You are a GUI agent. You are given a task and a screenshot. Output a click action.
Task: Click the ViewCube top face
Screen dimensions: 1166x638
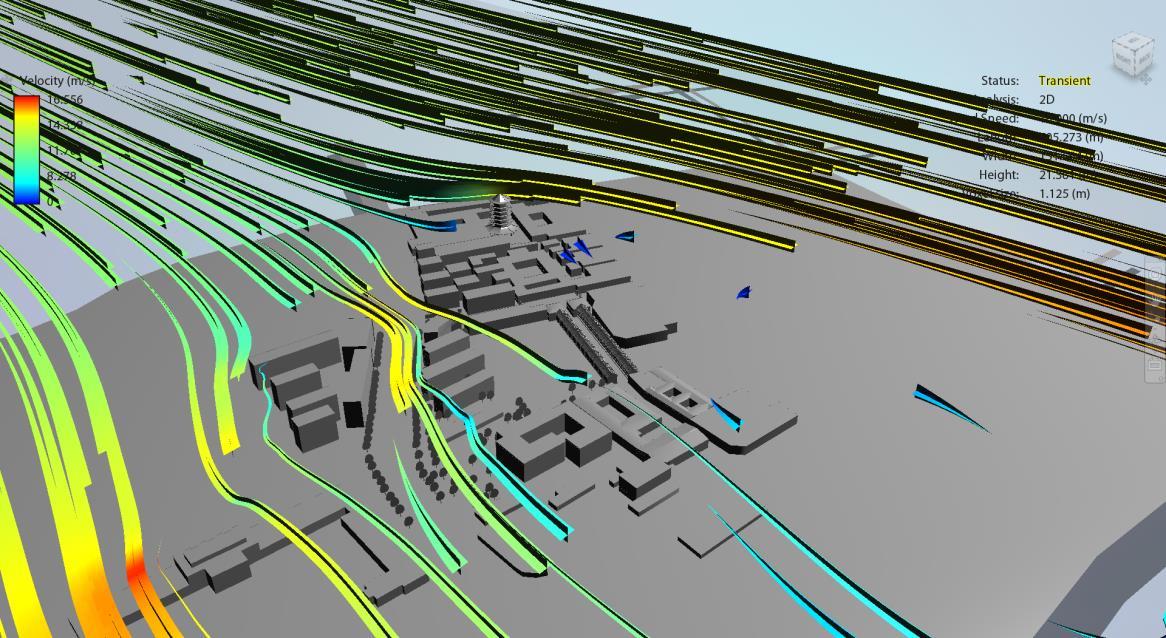coord(1133,41)
